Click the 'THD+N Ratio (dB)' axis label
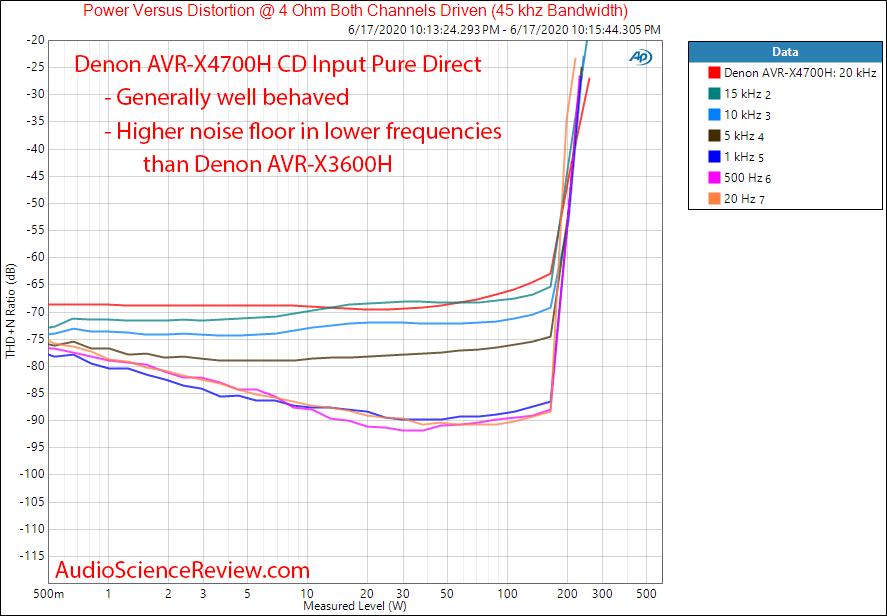Viewport: 887px width, 616px height. click(10, 311)
